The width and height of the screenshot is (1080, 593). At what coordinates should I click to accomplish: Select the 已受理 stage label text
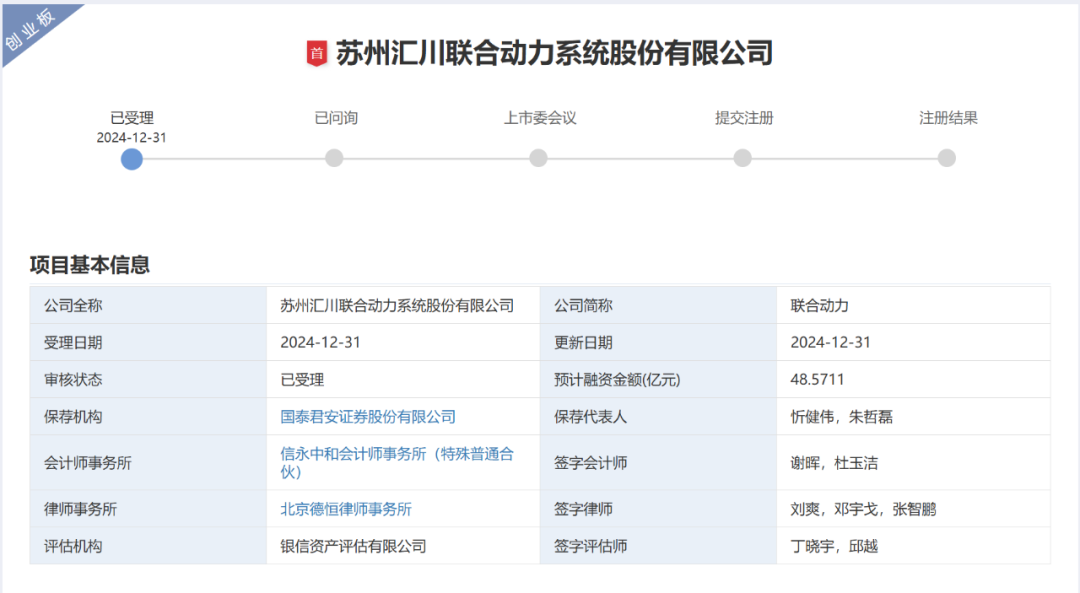pyautogui.click(x=132, y=117)
